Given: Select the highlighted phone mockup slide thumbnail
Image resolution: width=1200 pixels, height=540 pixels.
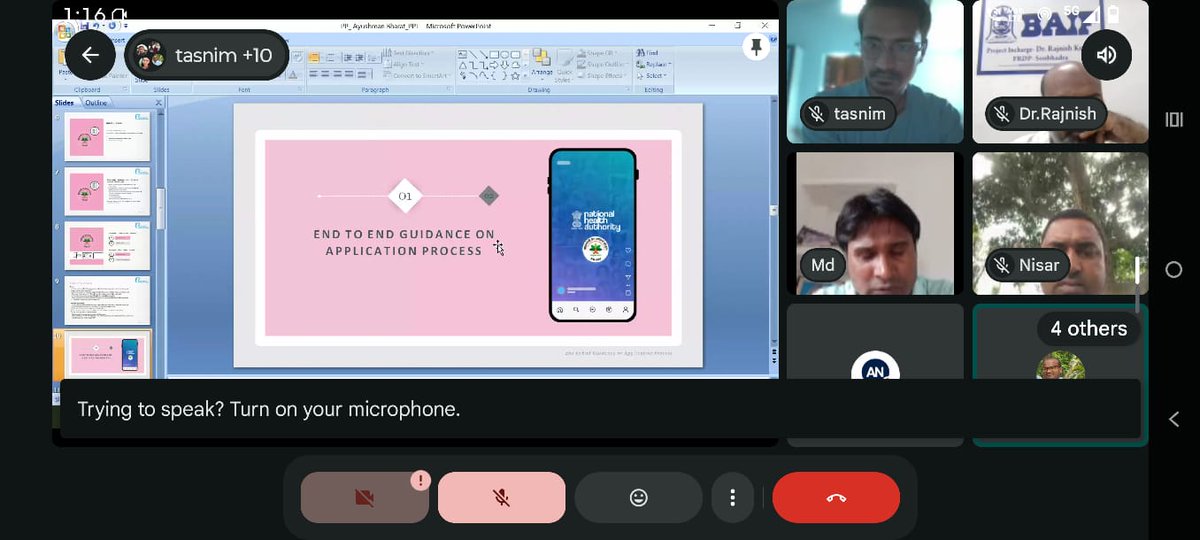Looking at the screenshot, I should pos(107,354).
